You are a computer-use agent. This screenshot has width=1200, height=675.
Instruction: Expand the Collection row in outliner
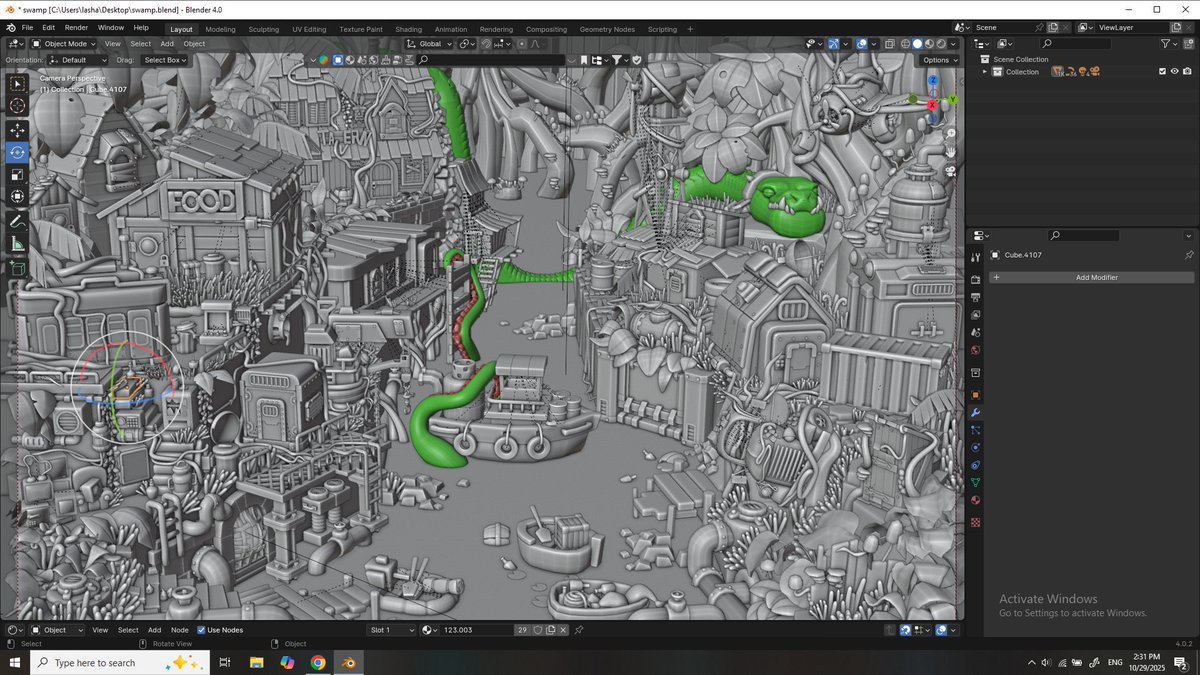click(x=984, y=71)
